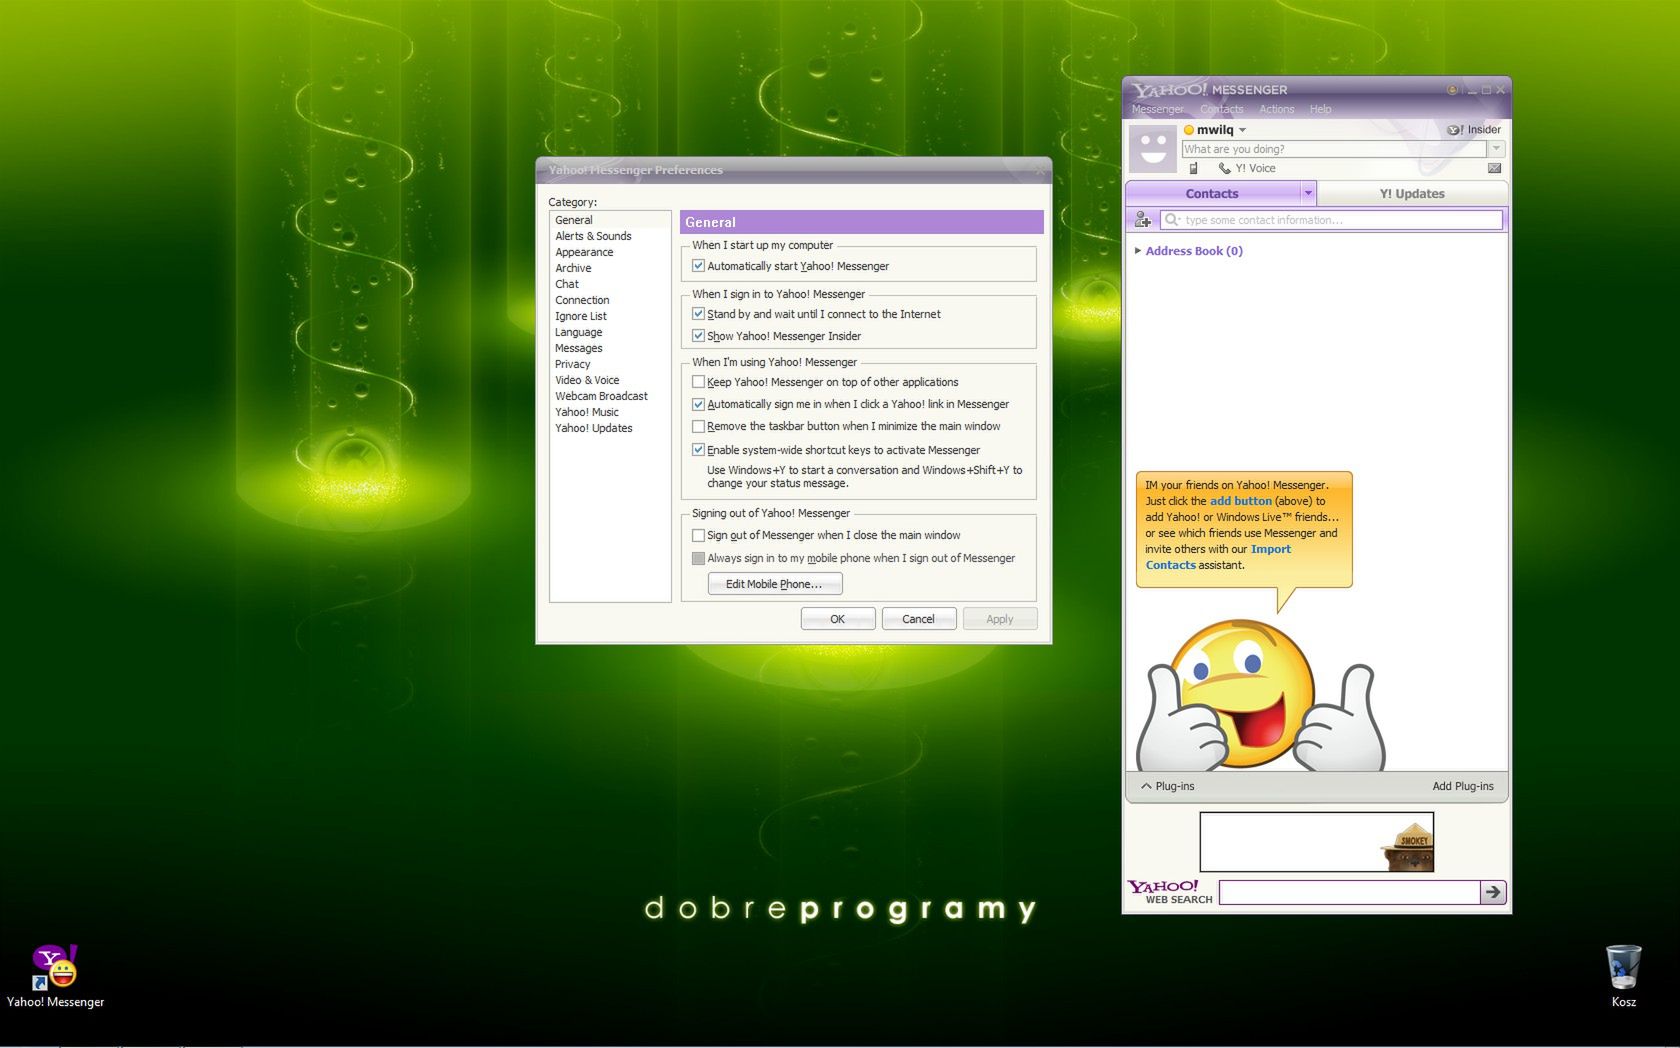Open the mail envelope icon in Messenger
Image resolution: width=1680 pixels, height=1048 pixels.
coord(1494,168)
